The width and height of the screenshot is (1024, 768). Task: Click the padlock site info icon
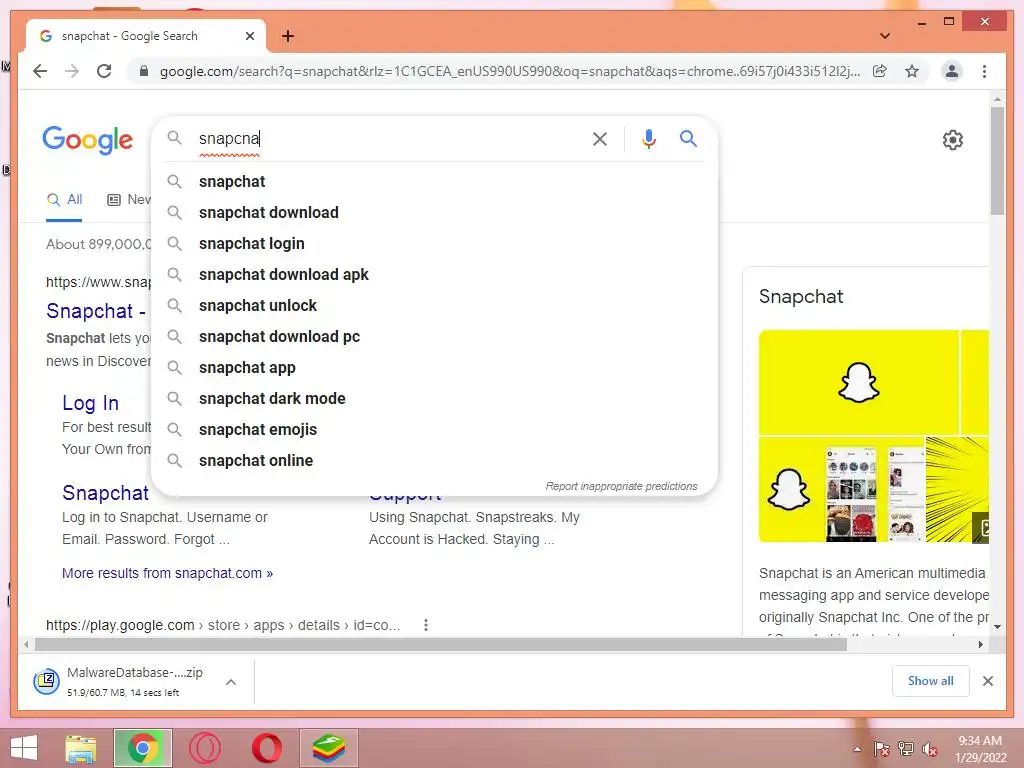coord(144,71)
